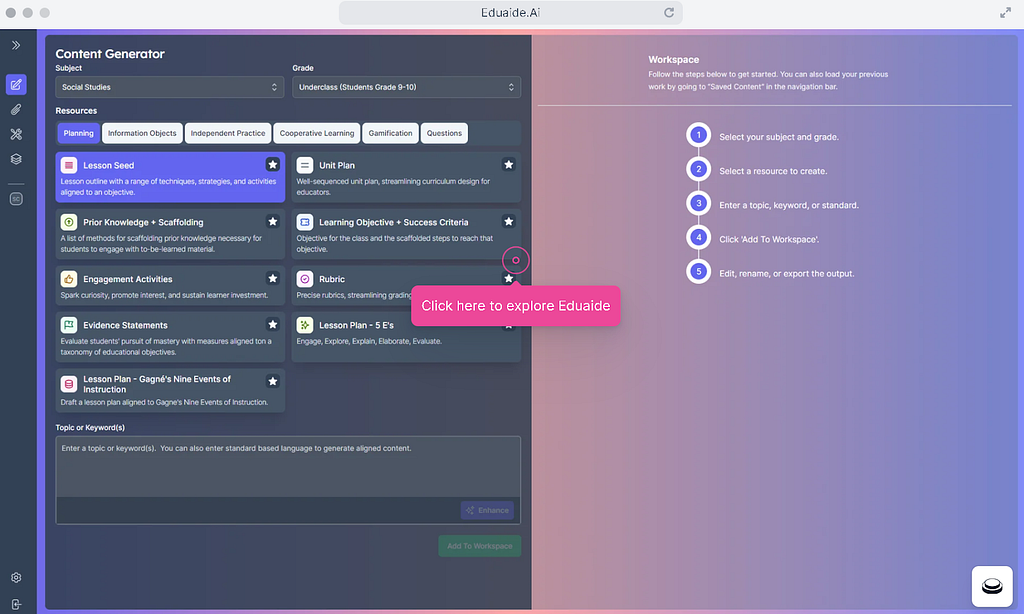Click Prior Knowledge + Scaffolding card icon
This screenshot has width=1024, height=614.
(69, 222)
